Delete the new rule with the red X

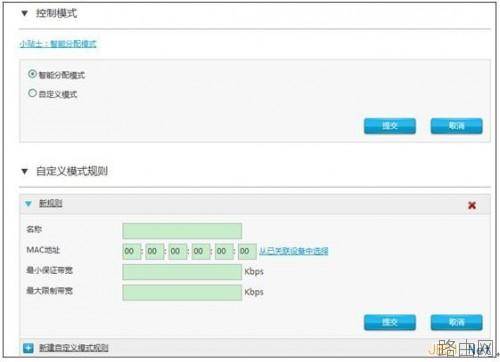click(472, 205)
